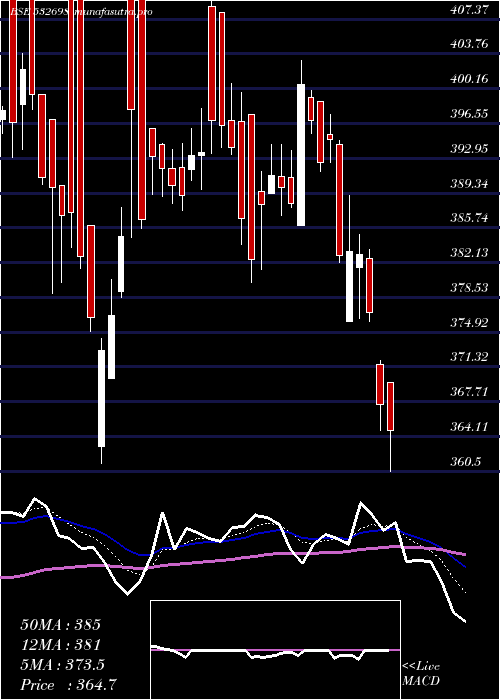Click the 378.53 price axis label
Viewport: 500px width, 700px height.
pos(471,288)
